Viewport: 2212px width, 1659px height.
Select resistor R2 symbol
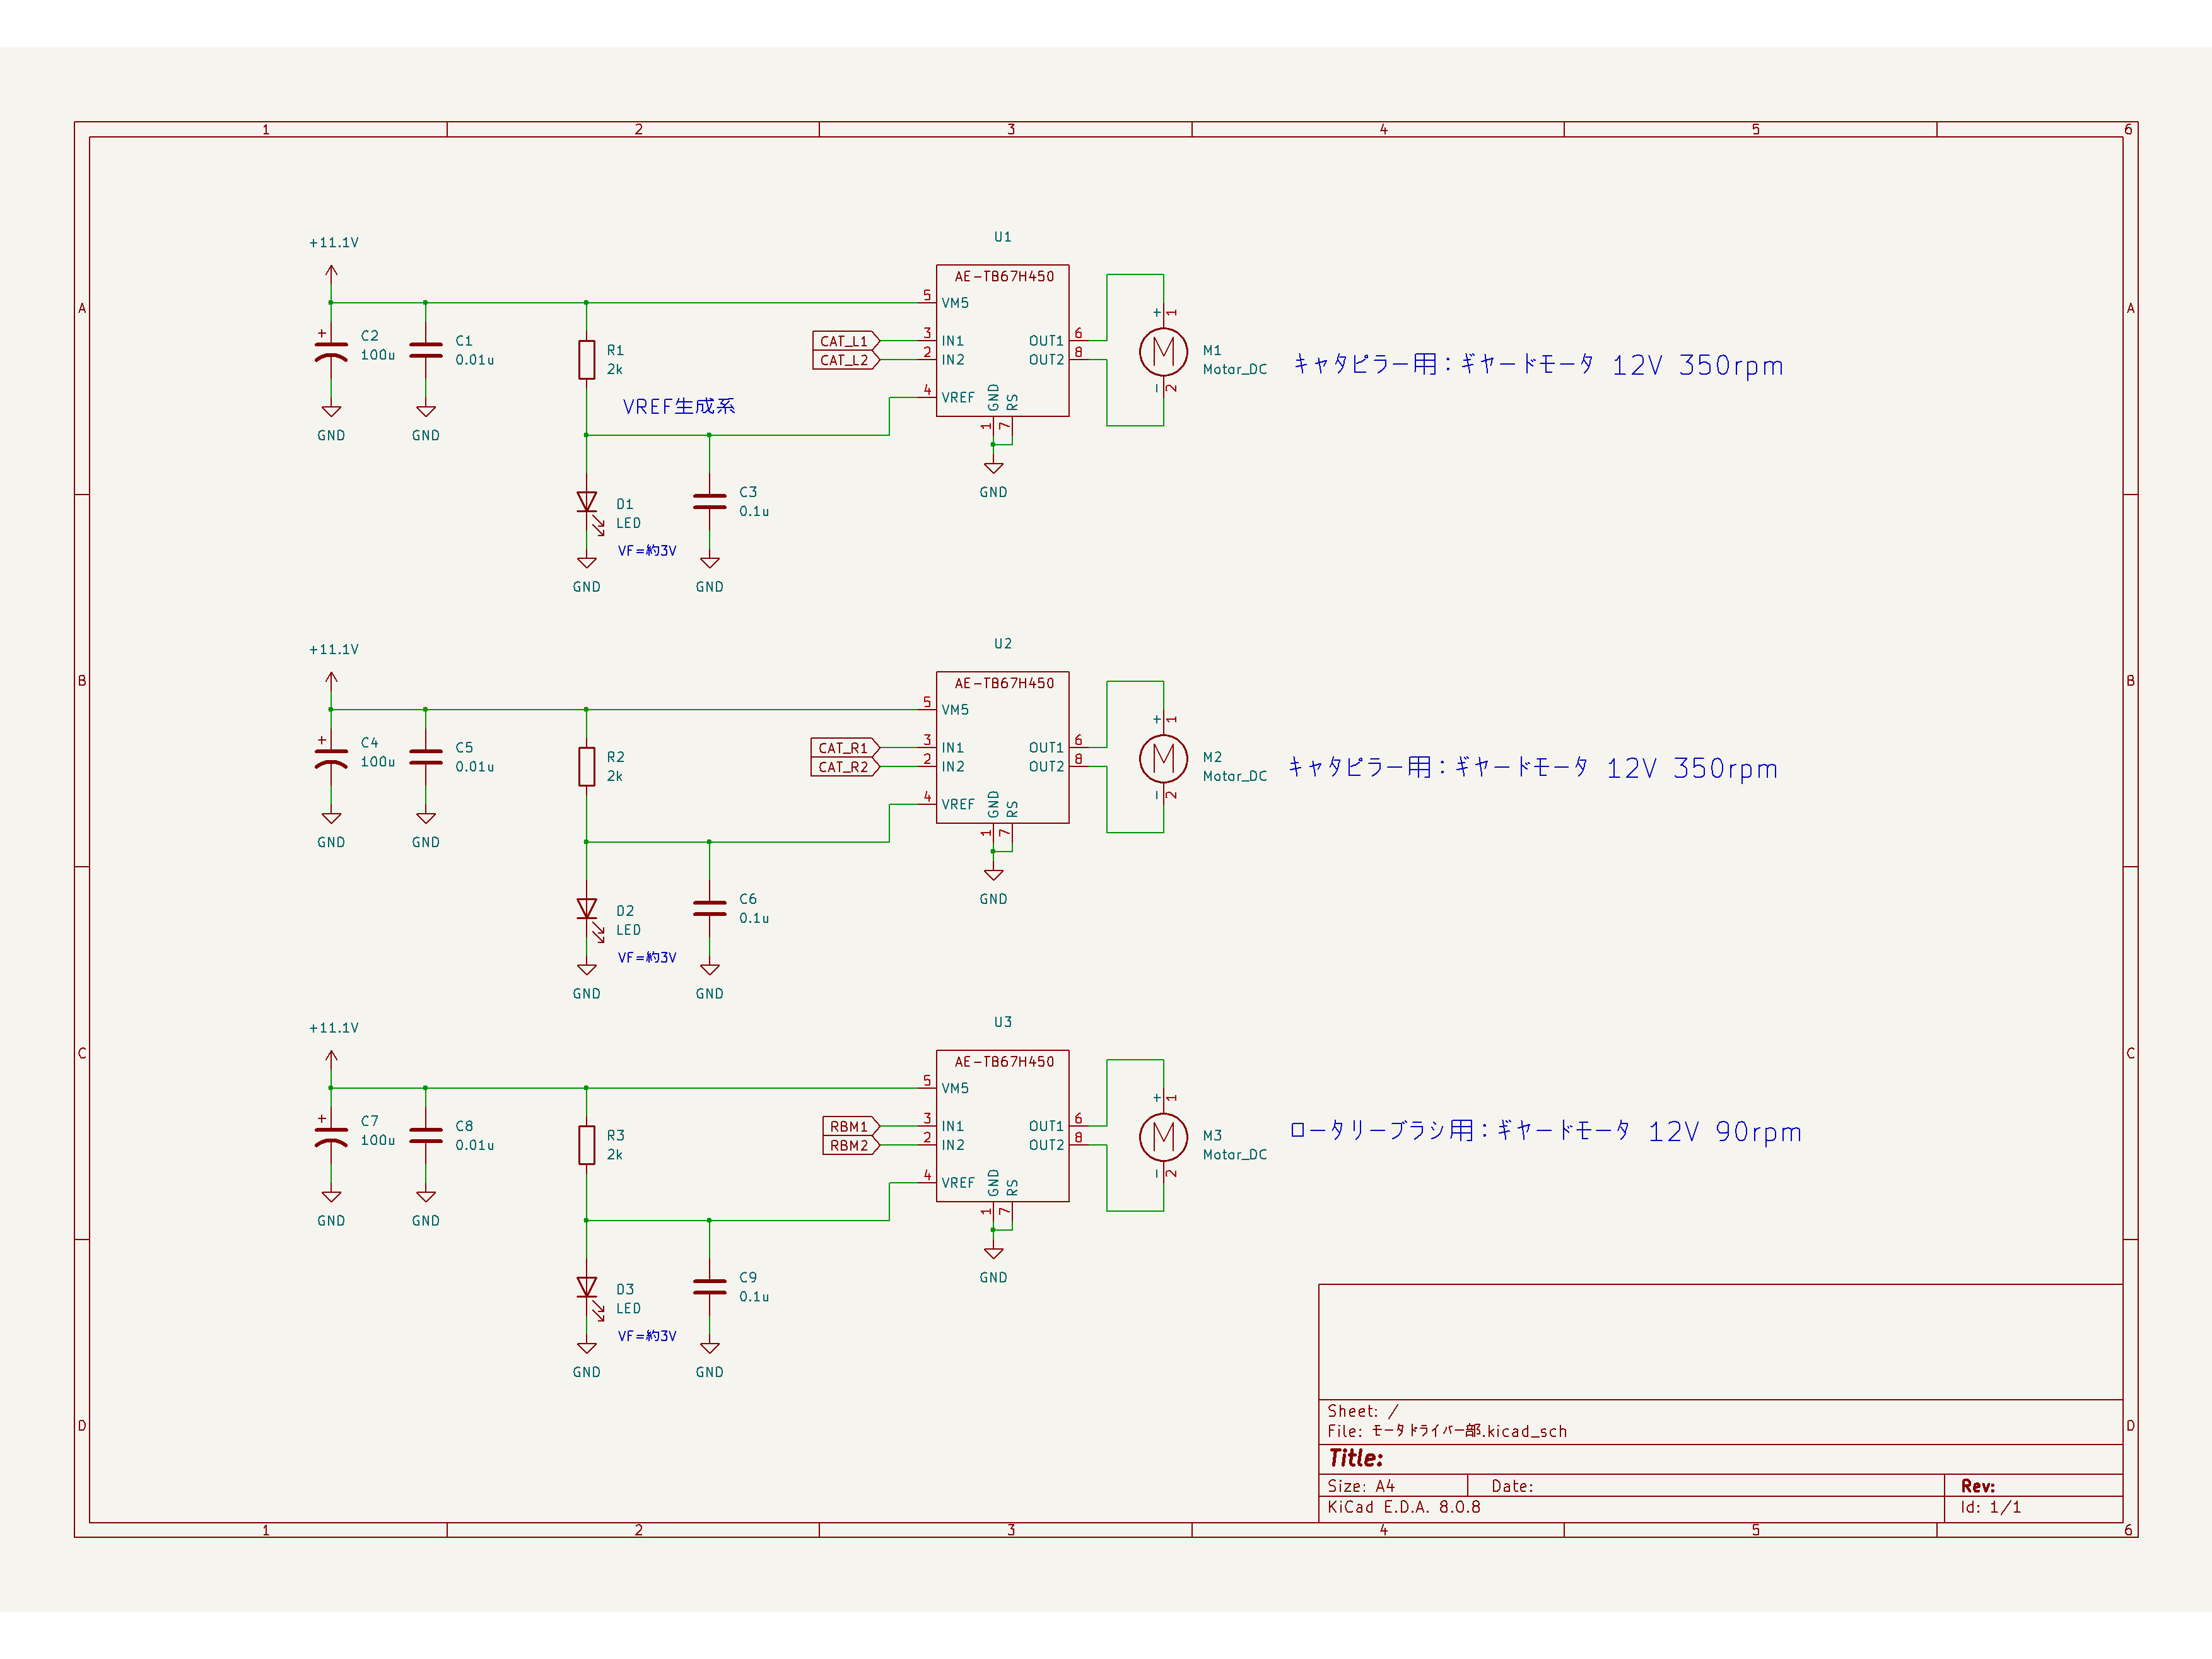pyautogui.click(x=587, y=767)
